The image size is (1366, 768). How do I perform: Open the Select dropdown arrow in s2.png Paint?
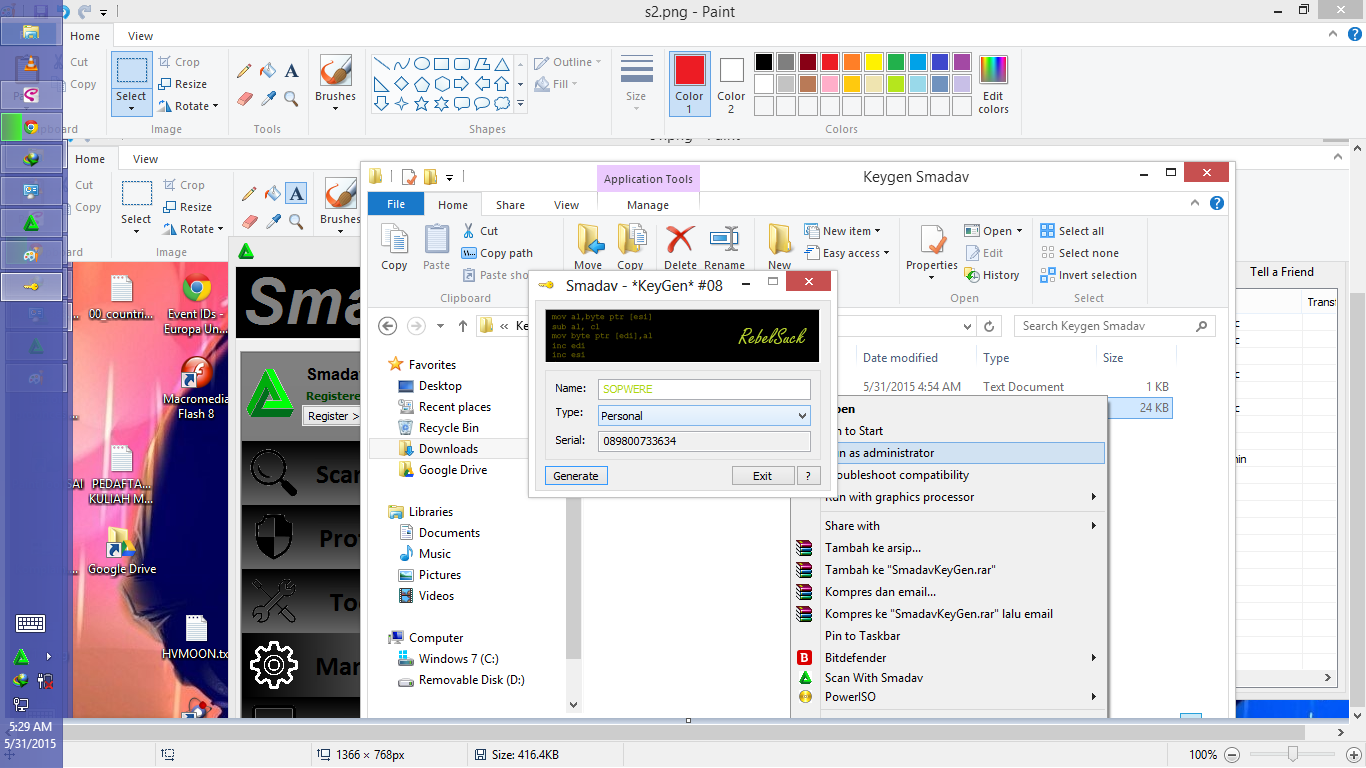131,108
